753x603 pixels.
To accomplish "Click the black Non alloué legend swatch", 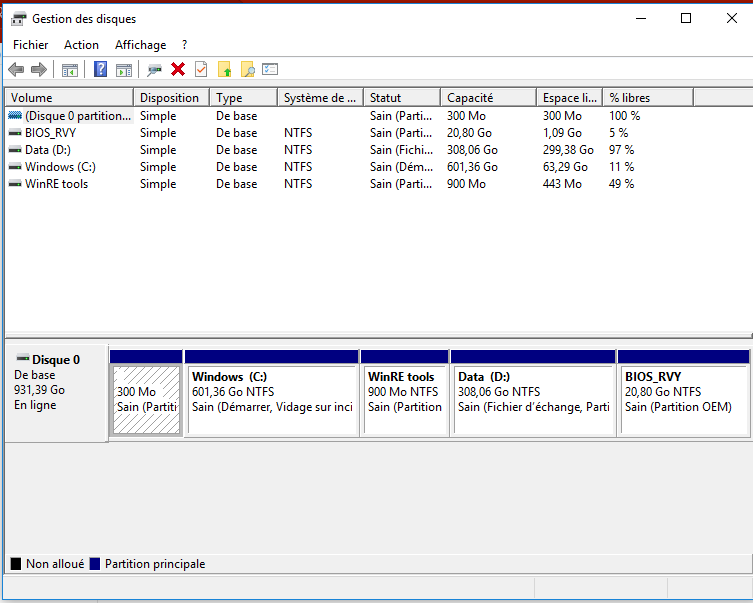I will pos(16,564).
